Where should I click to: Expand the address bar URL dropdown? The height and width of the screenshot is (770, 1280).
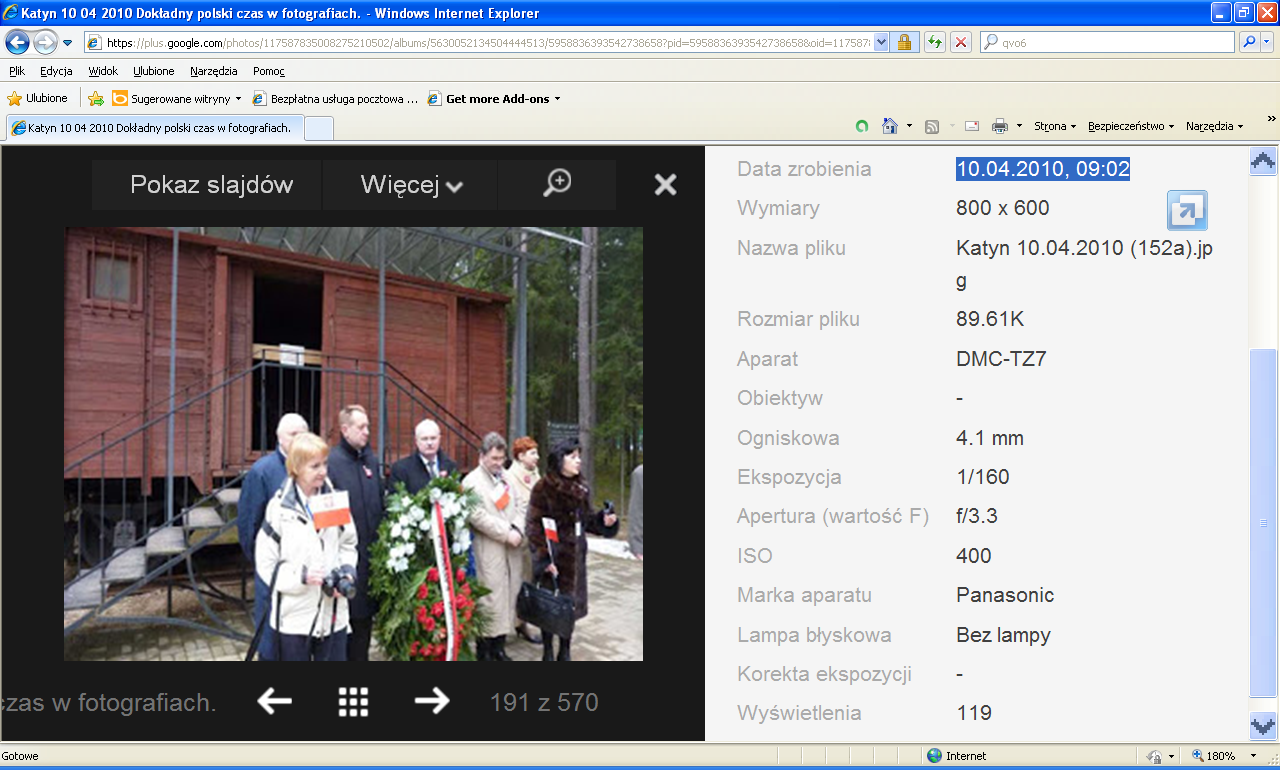pos(881,42)
